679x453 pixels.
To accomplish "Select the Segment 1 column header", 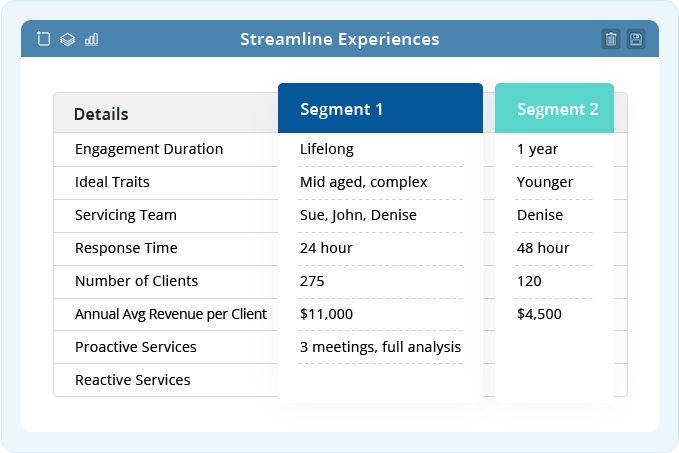I will 380,108.
